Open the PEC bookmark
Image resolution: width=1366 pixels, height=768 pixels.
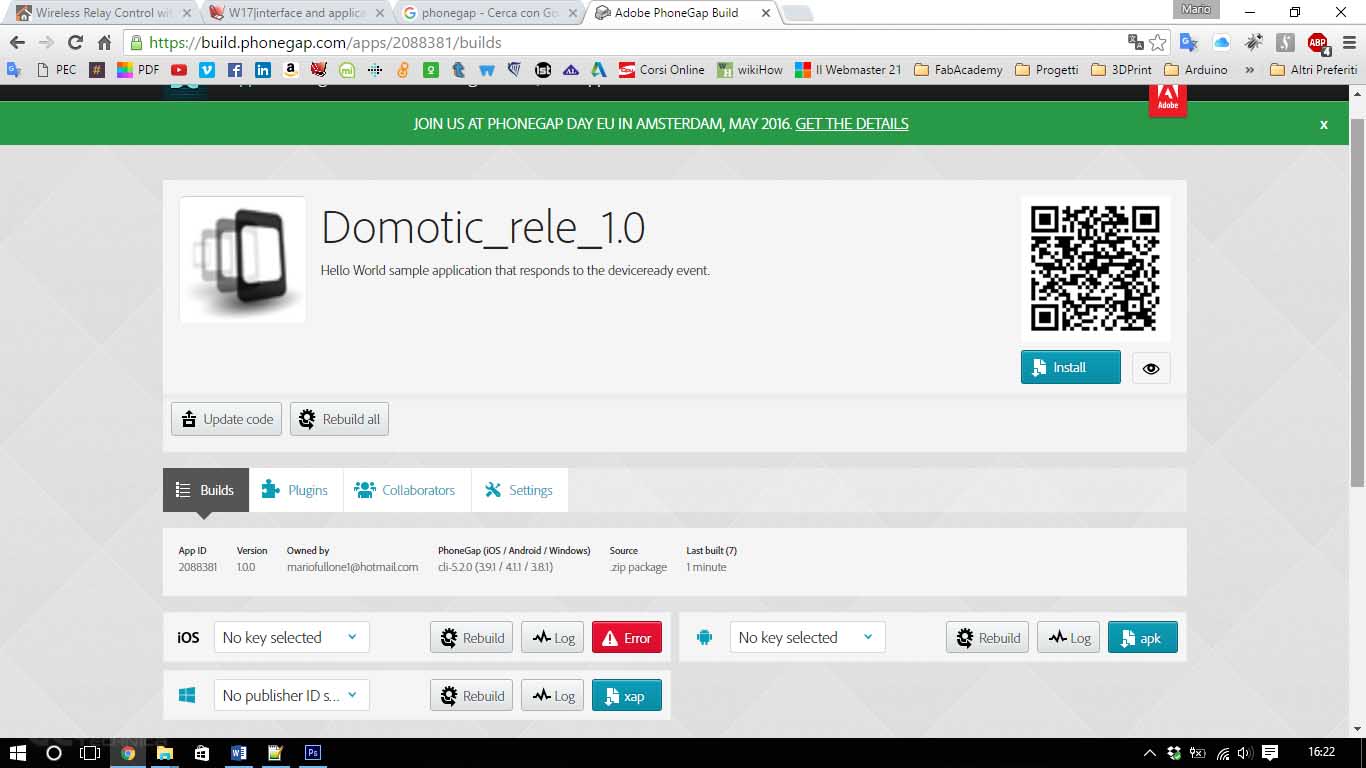point(56,70)
